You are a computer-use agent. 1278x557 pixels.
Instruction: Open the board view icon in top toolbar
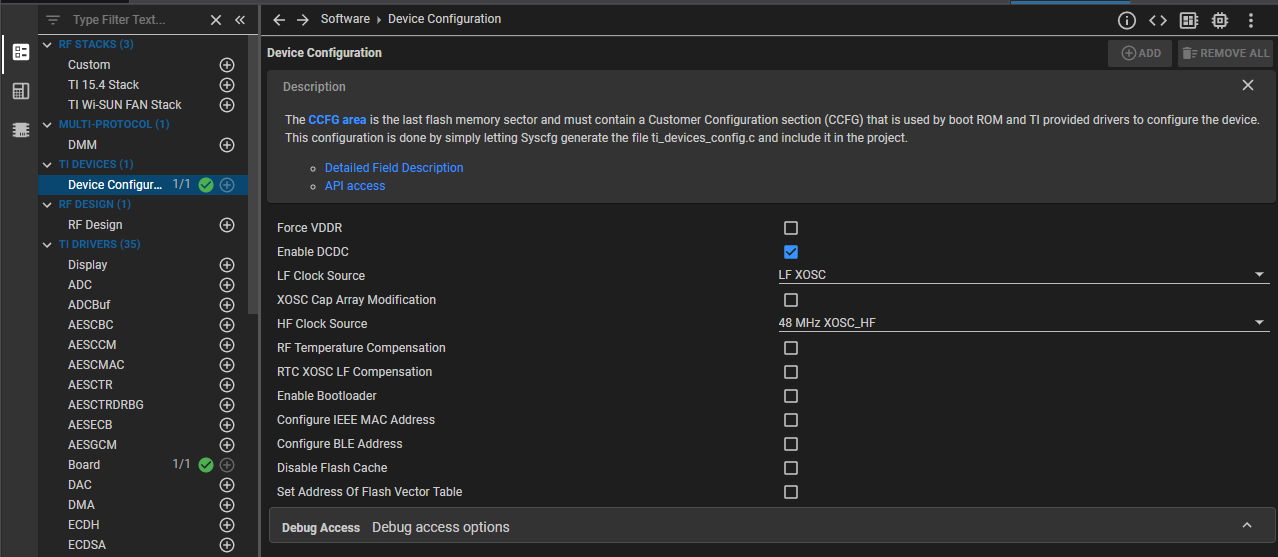point(1189,20)
